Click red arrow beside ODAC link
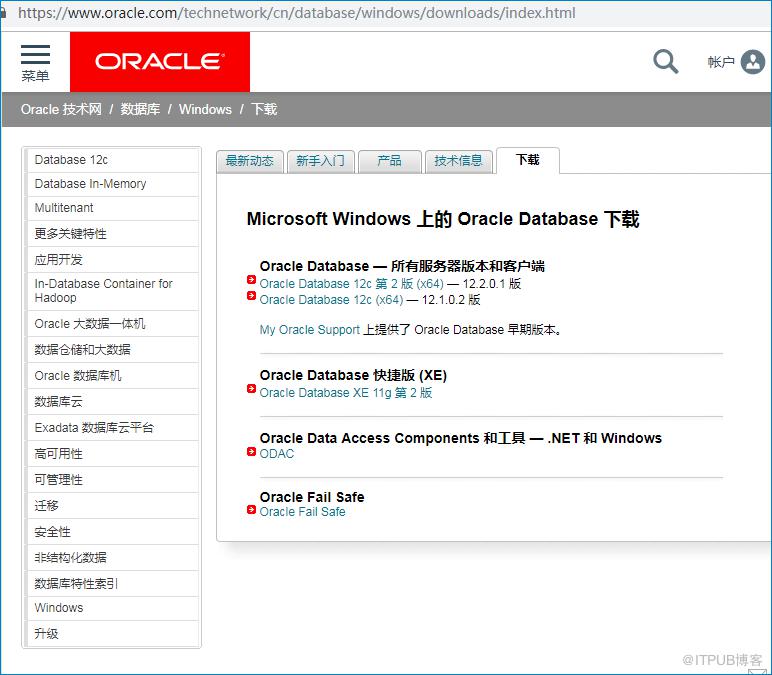 (x=251, y=451)
